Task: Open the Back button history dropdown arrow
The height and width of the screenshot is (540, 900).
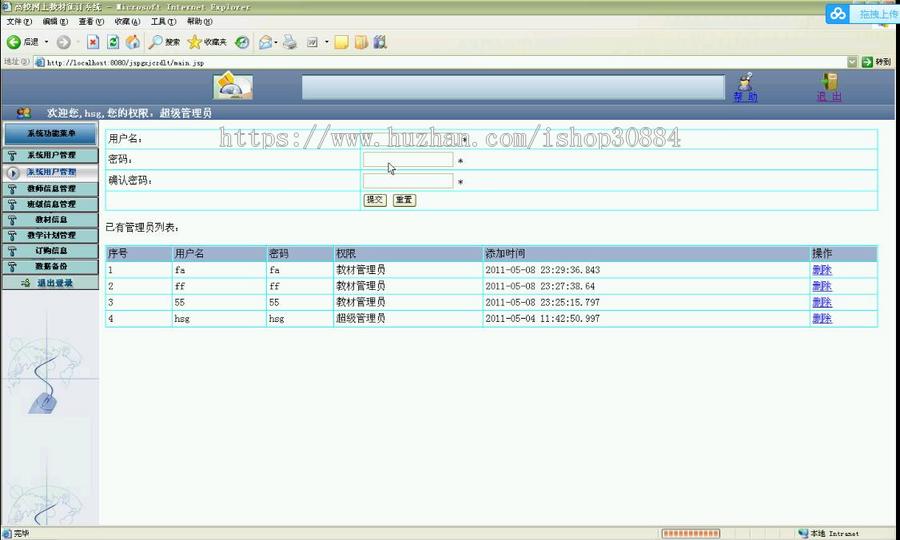Action: [x=46, y=42]
